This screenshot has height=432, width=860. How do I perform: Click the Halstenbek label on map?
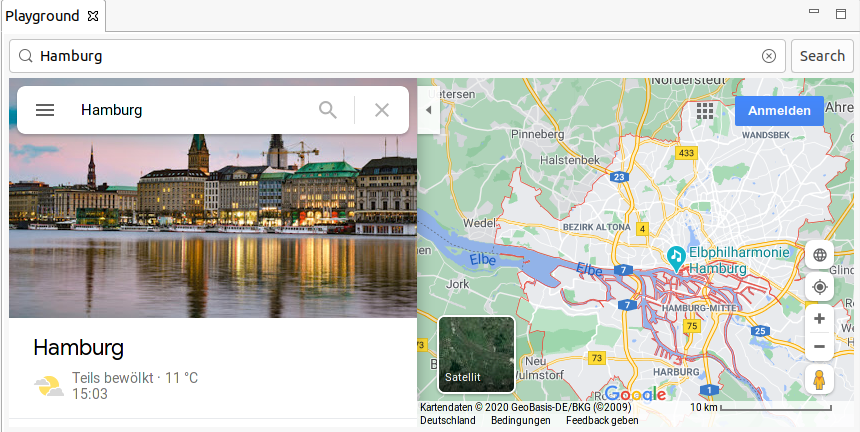[x=570, y=160]
